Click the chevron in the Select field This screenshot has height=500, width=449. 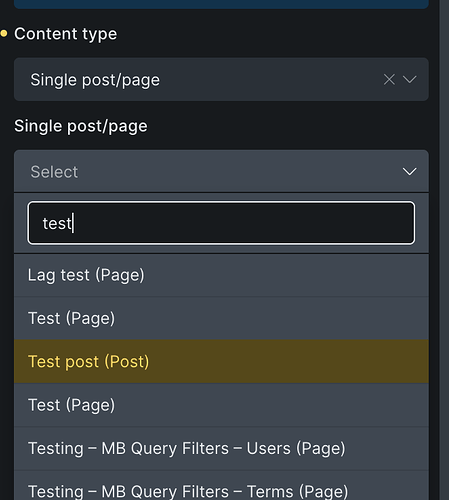tap(409, 172)
